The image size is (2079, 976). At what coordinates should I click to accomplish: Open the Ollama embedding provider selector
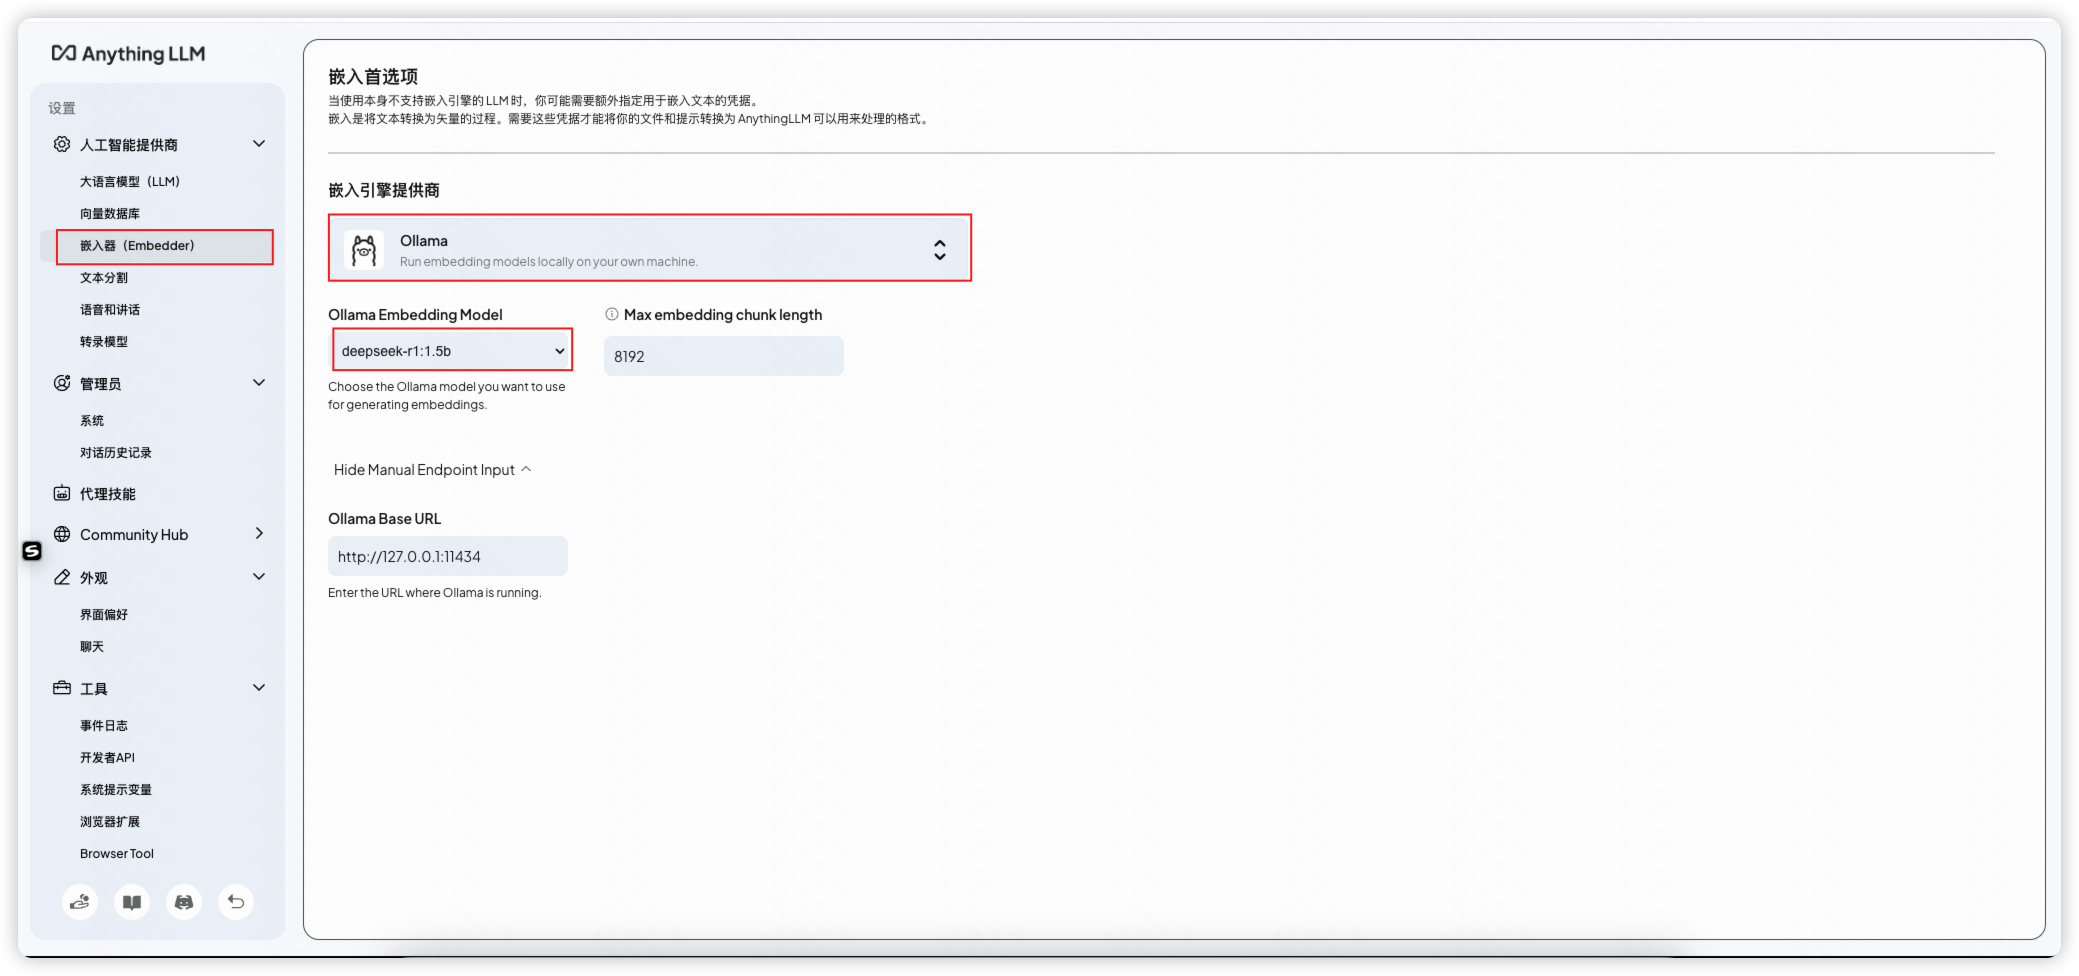pos(650,248)
